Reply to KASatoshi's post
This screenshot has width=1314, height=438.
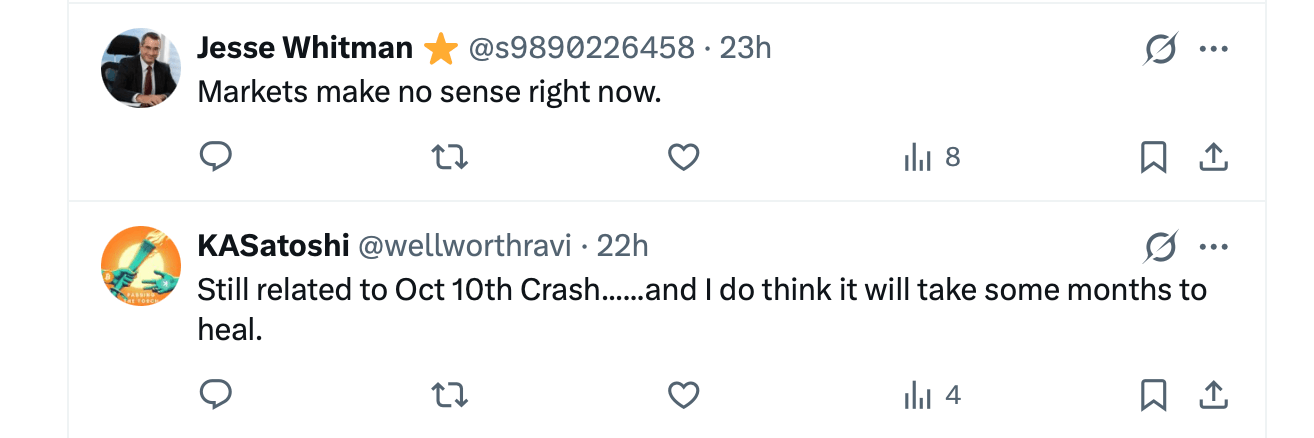point(216,396)
